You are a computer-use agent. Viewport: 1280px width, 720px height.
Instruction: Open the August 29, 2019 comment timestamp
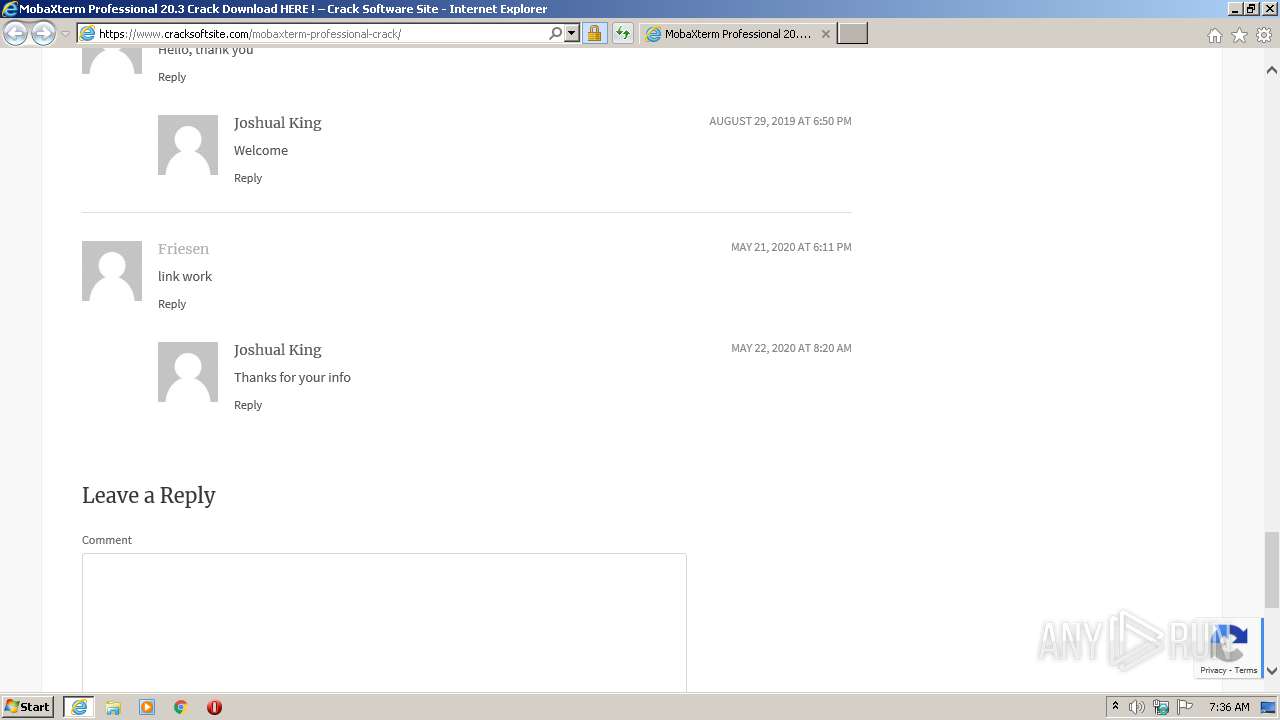point(780,121)
